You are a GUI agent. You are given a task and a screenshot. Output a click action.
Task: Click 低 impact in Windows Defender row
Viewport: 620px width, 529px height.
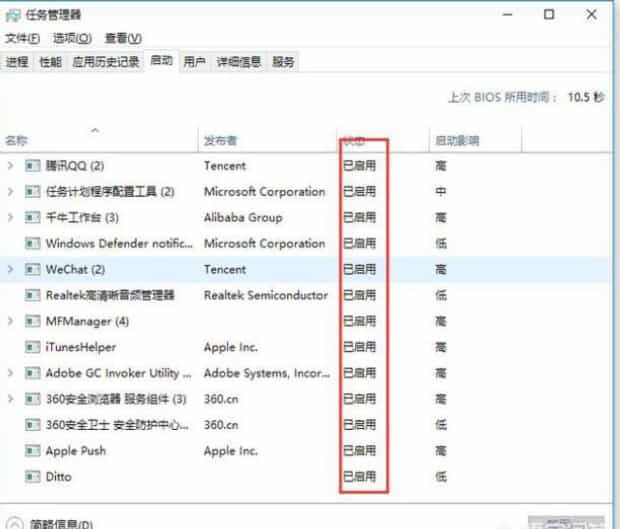441,244
